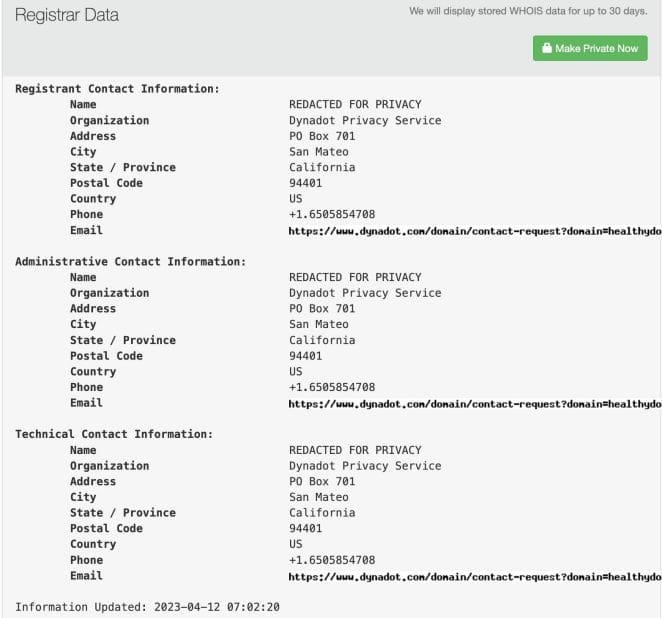Select the Technical Contact Information heading
The image size is (662, 618).
(114, 434)
